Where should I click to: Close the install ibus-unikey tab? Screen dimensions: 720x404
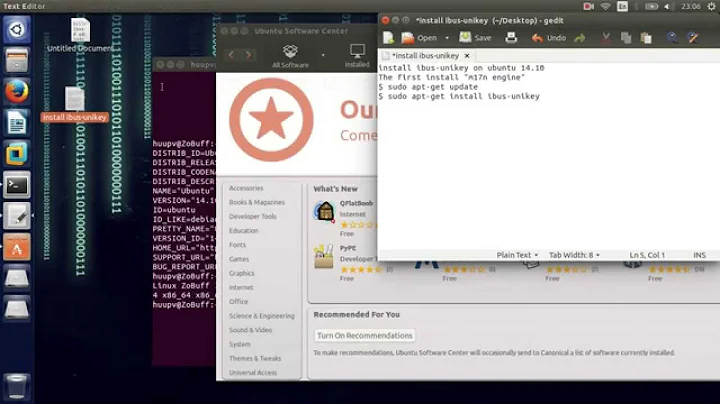pos(467,56)
